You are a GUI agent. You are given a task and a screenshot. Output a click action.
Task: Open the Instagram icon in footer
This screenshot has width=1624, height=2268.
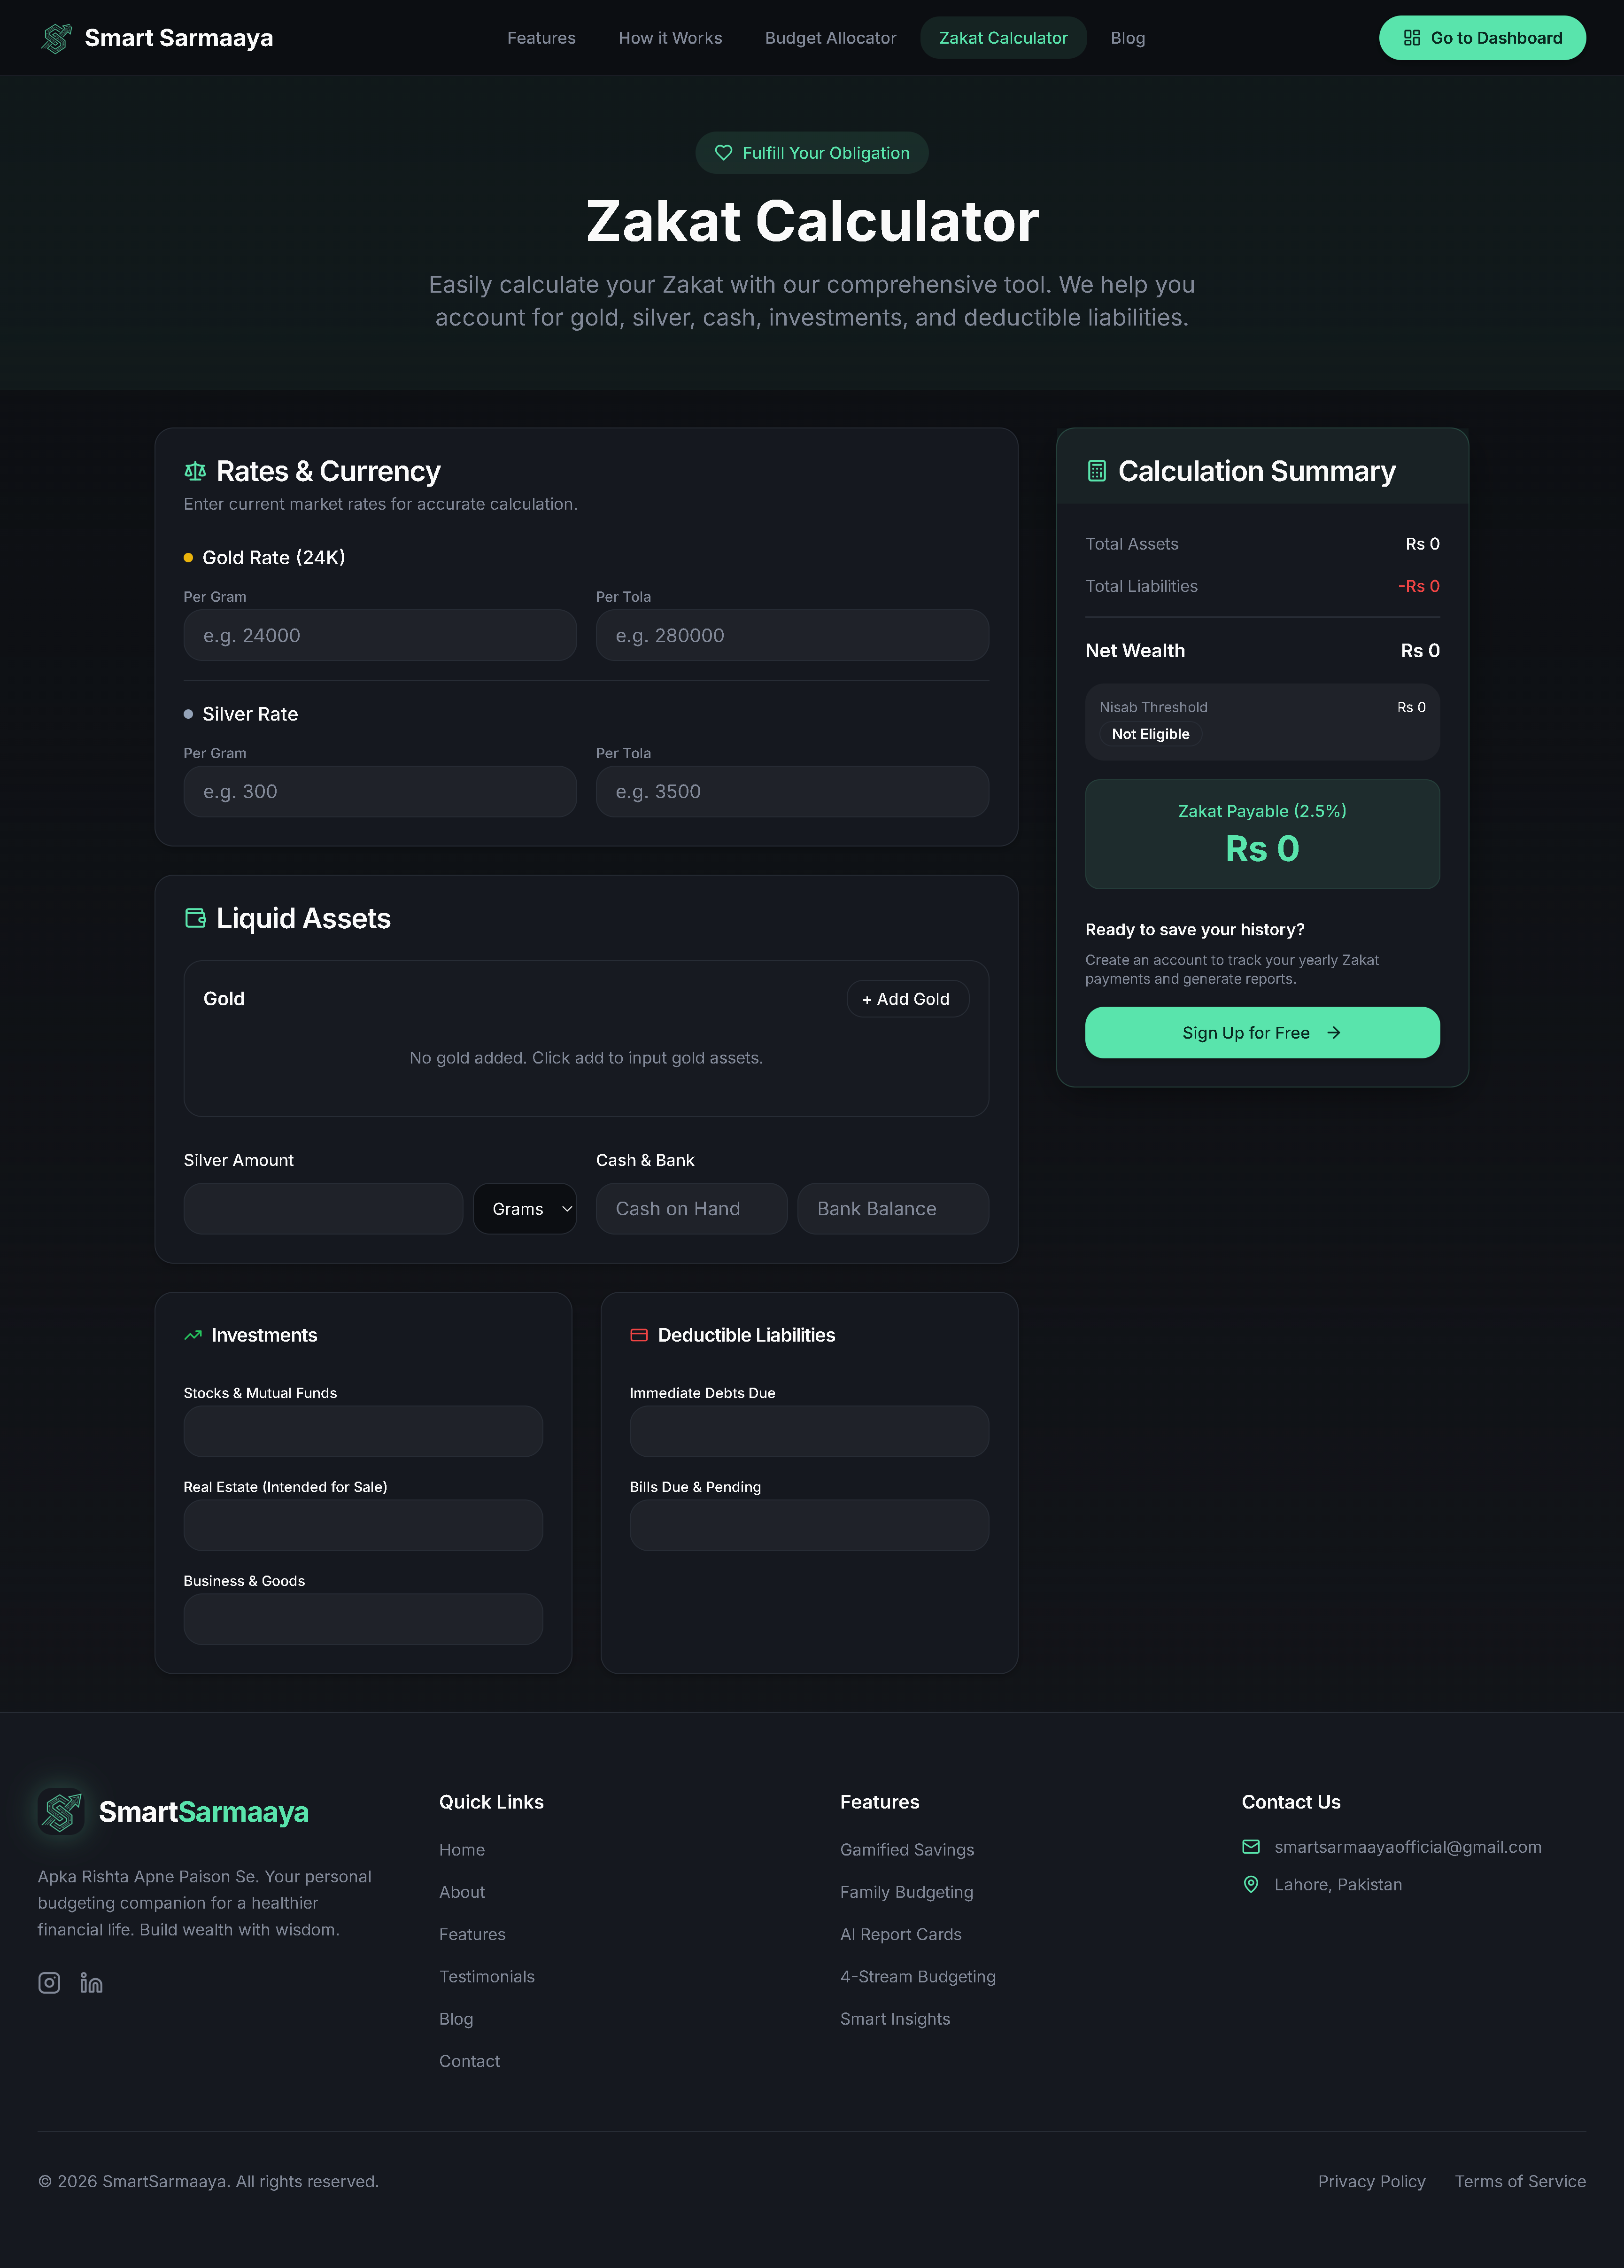point(49,1982)
